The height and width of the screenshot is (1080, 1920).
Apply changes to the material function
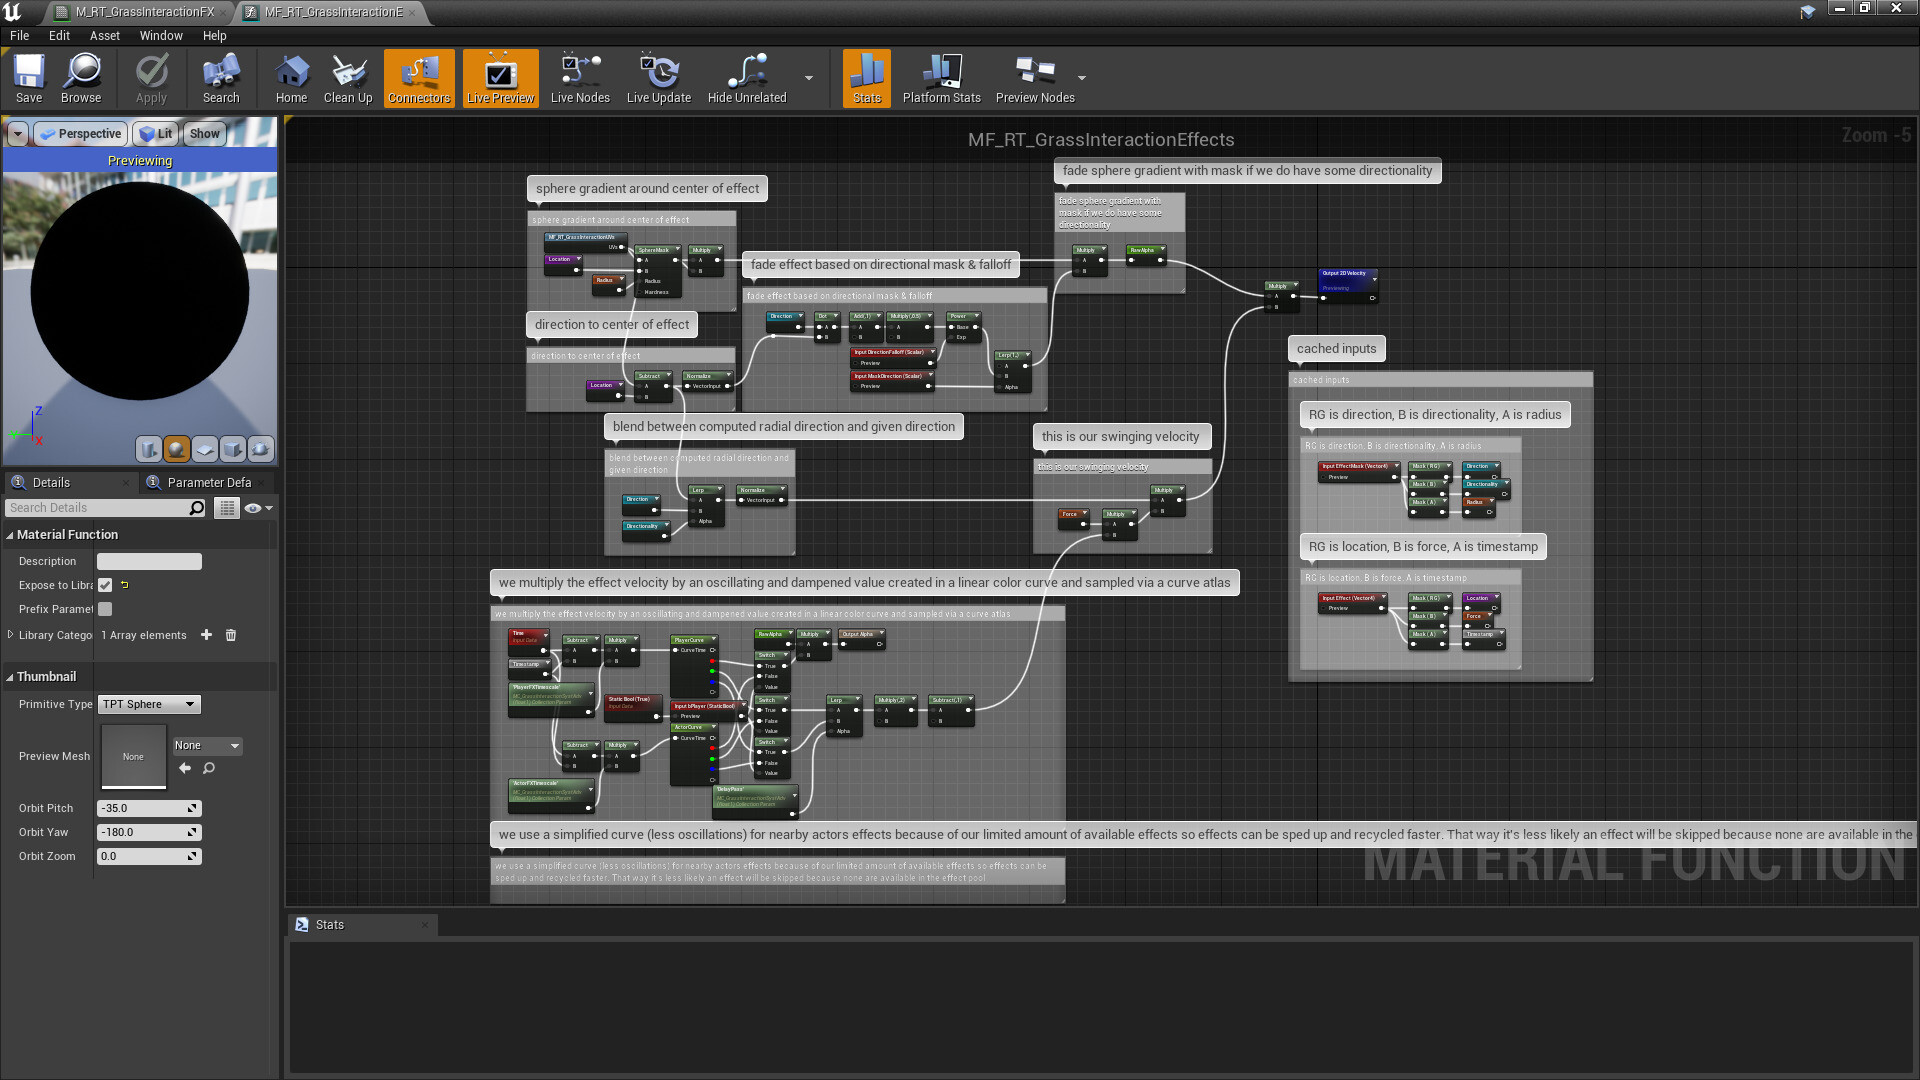point(151,78)
